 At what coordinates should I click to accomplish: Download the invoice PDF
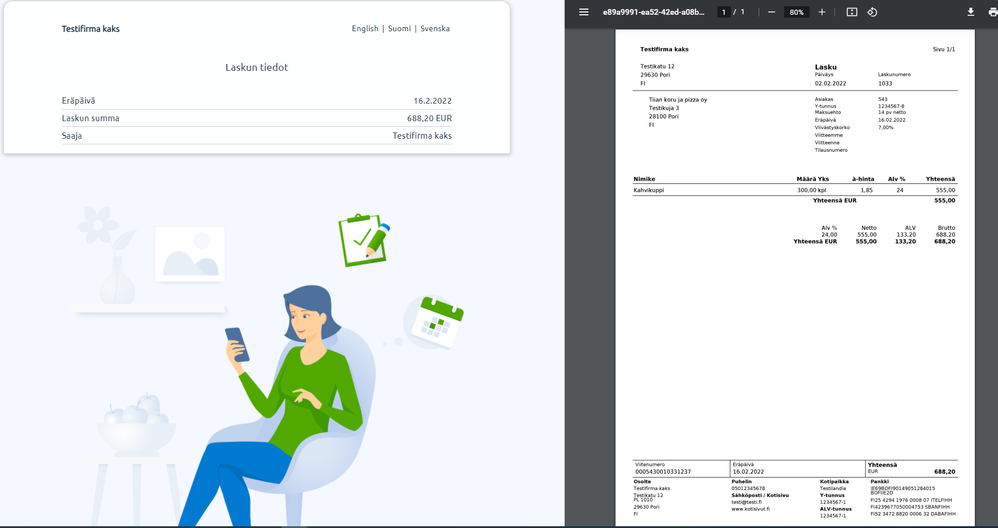point(971,12)
